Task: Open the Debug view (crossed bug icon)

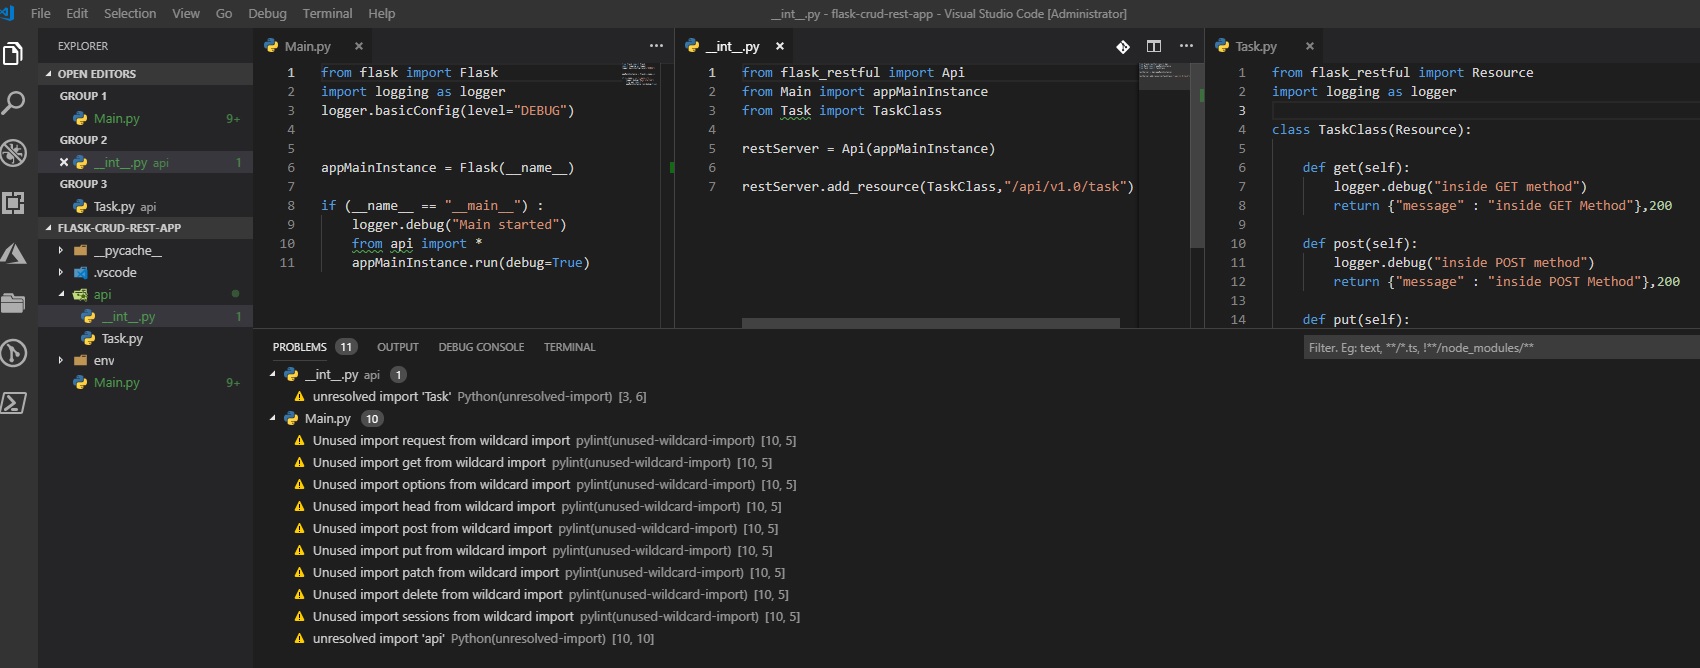Action: [x=13, y=152]
